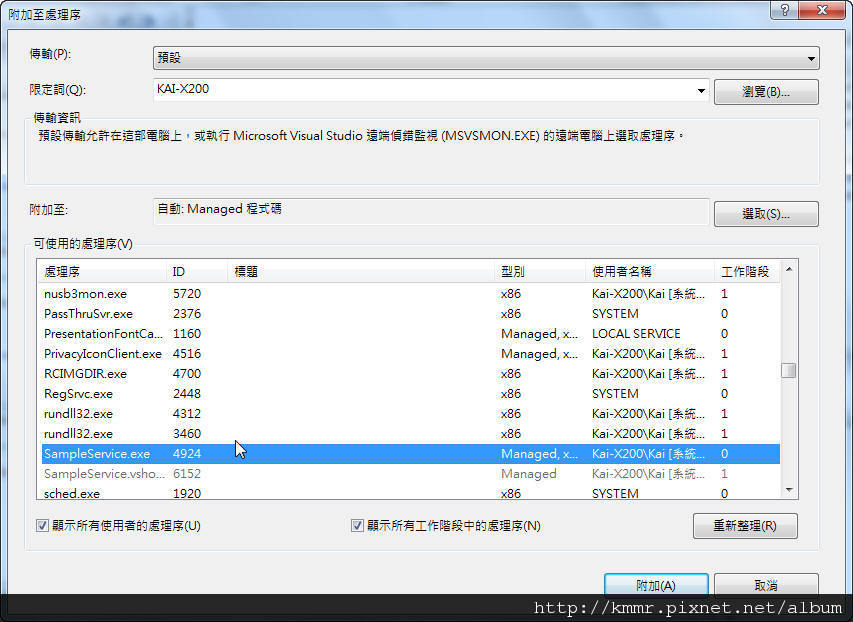Select SampleService.vsho... process row
The height and width of the screenshot is (622, 853).
click(411, 474)
